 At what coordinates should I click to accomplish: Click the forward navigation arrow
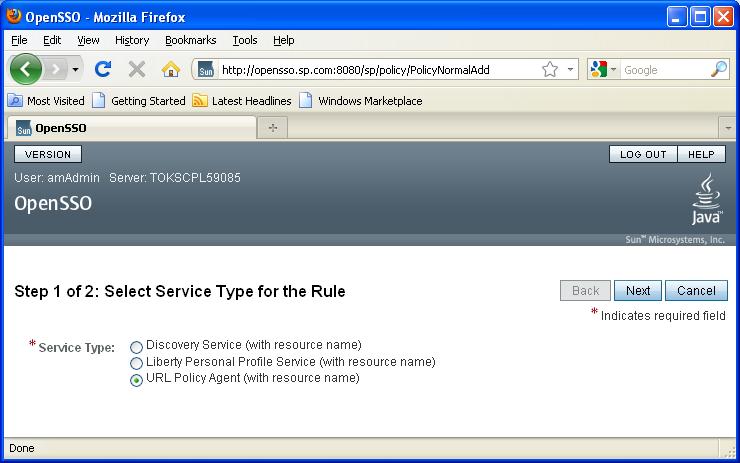click(x=56, y=69)
